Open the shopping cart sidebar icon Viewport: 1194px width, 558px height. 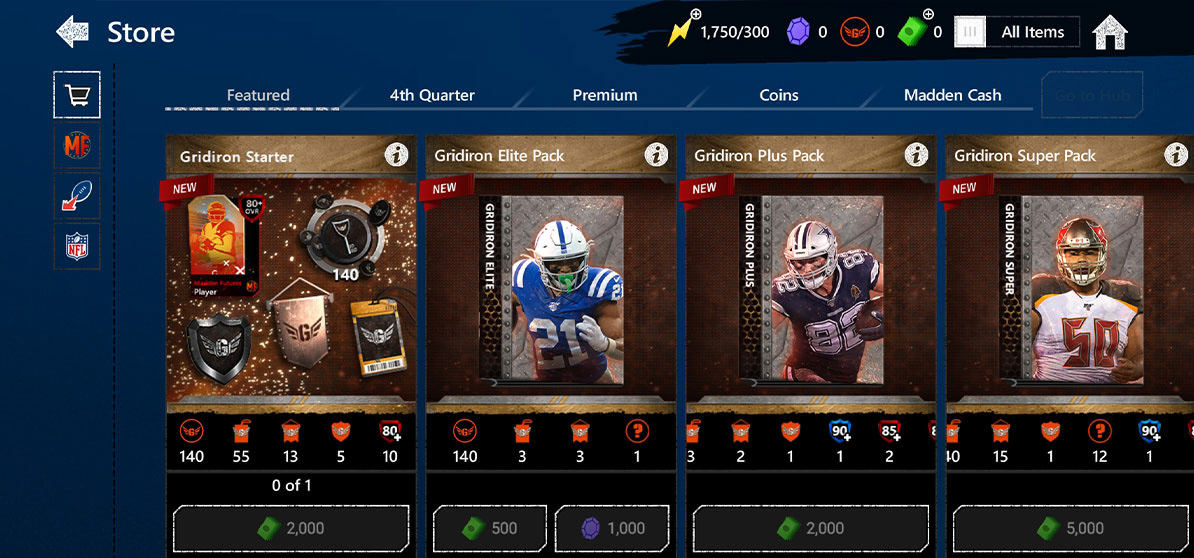pos(77,94)
